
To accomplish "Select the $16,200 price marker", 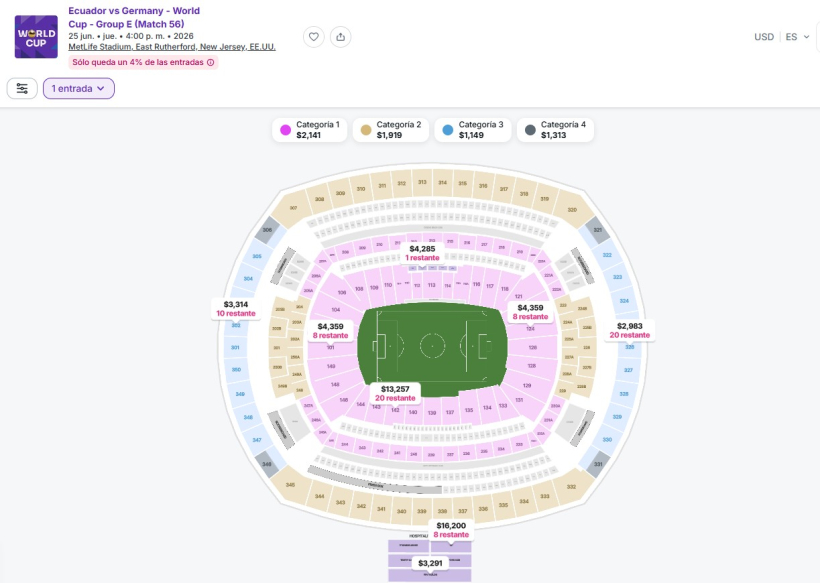I will pos(451,530).
